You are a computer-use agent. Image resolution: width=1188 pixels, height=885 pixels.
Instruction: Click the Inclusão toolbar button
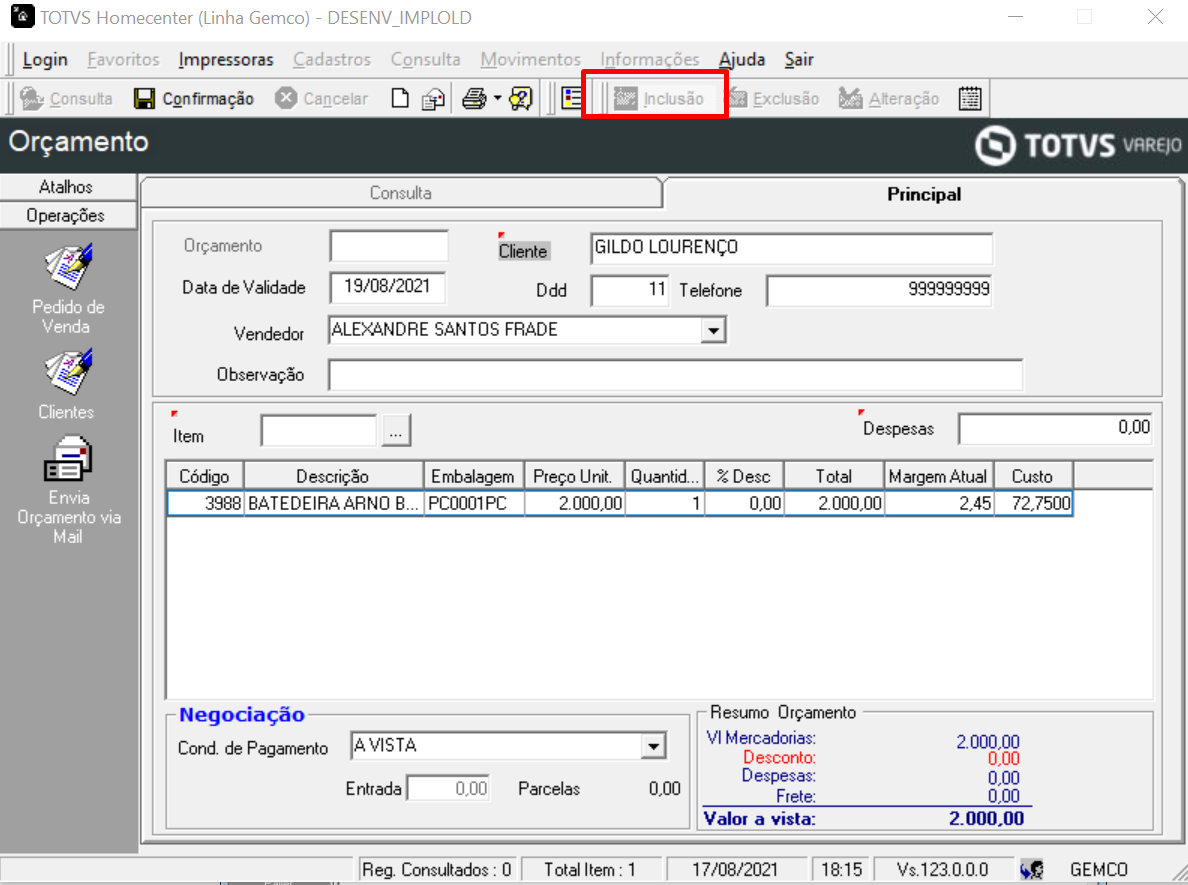pos(658,99)
